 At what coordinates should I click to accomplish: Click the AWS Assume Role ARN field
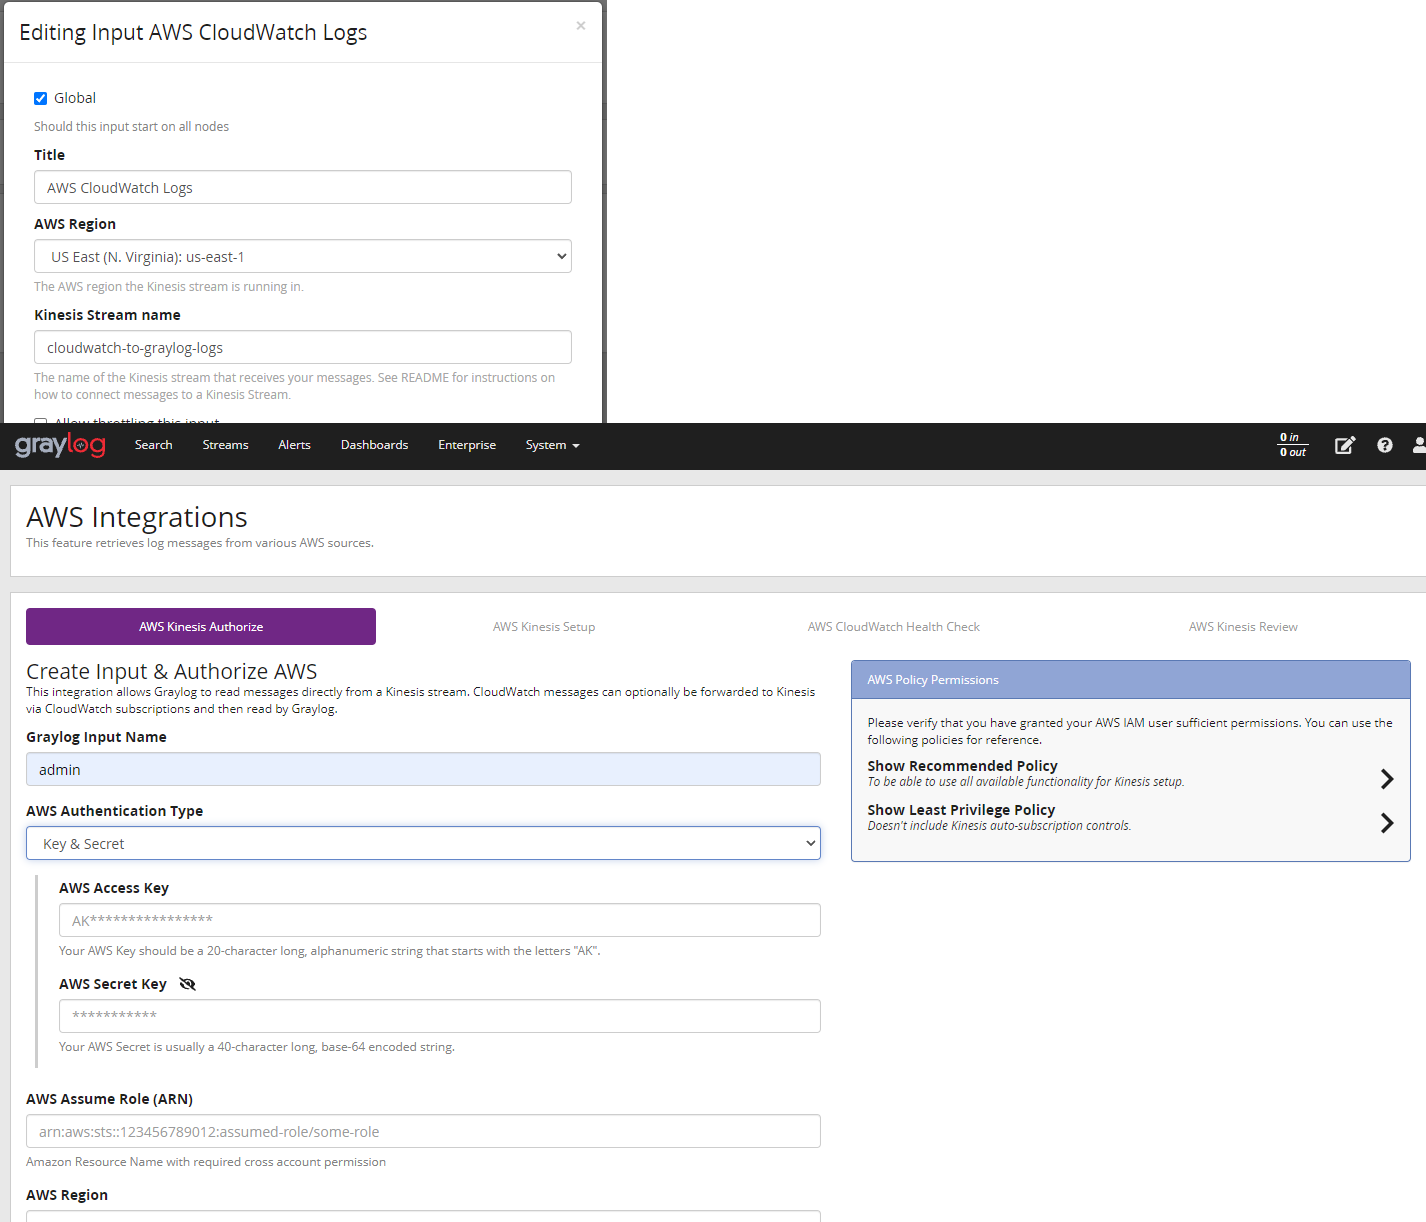423,1131
